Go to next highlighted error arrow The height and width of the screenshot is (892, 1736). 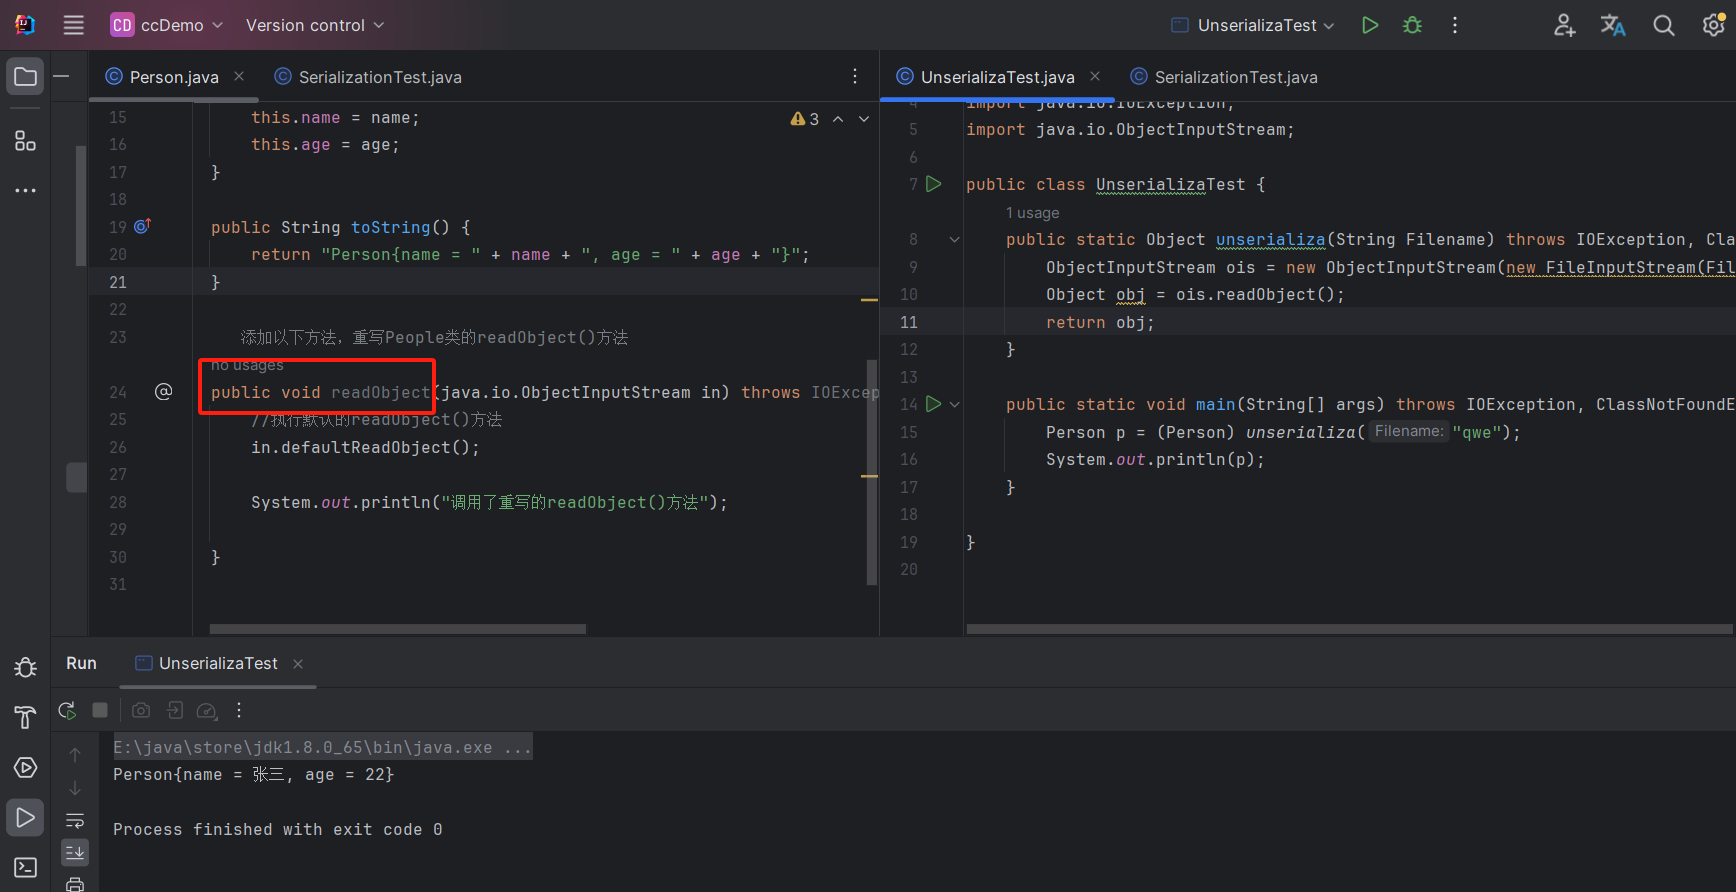coord(864,119)
